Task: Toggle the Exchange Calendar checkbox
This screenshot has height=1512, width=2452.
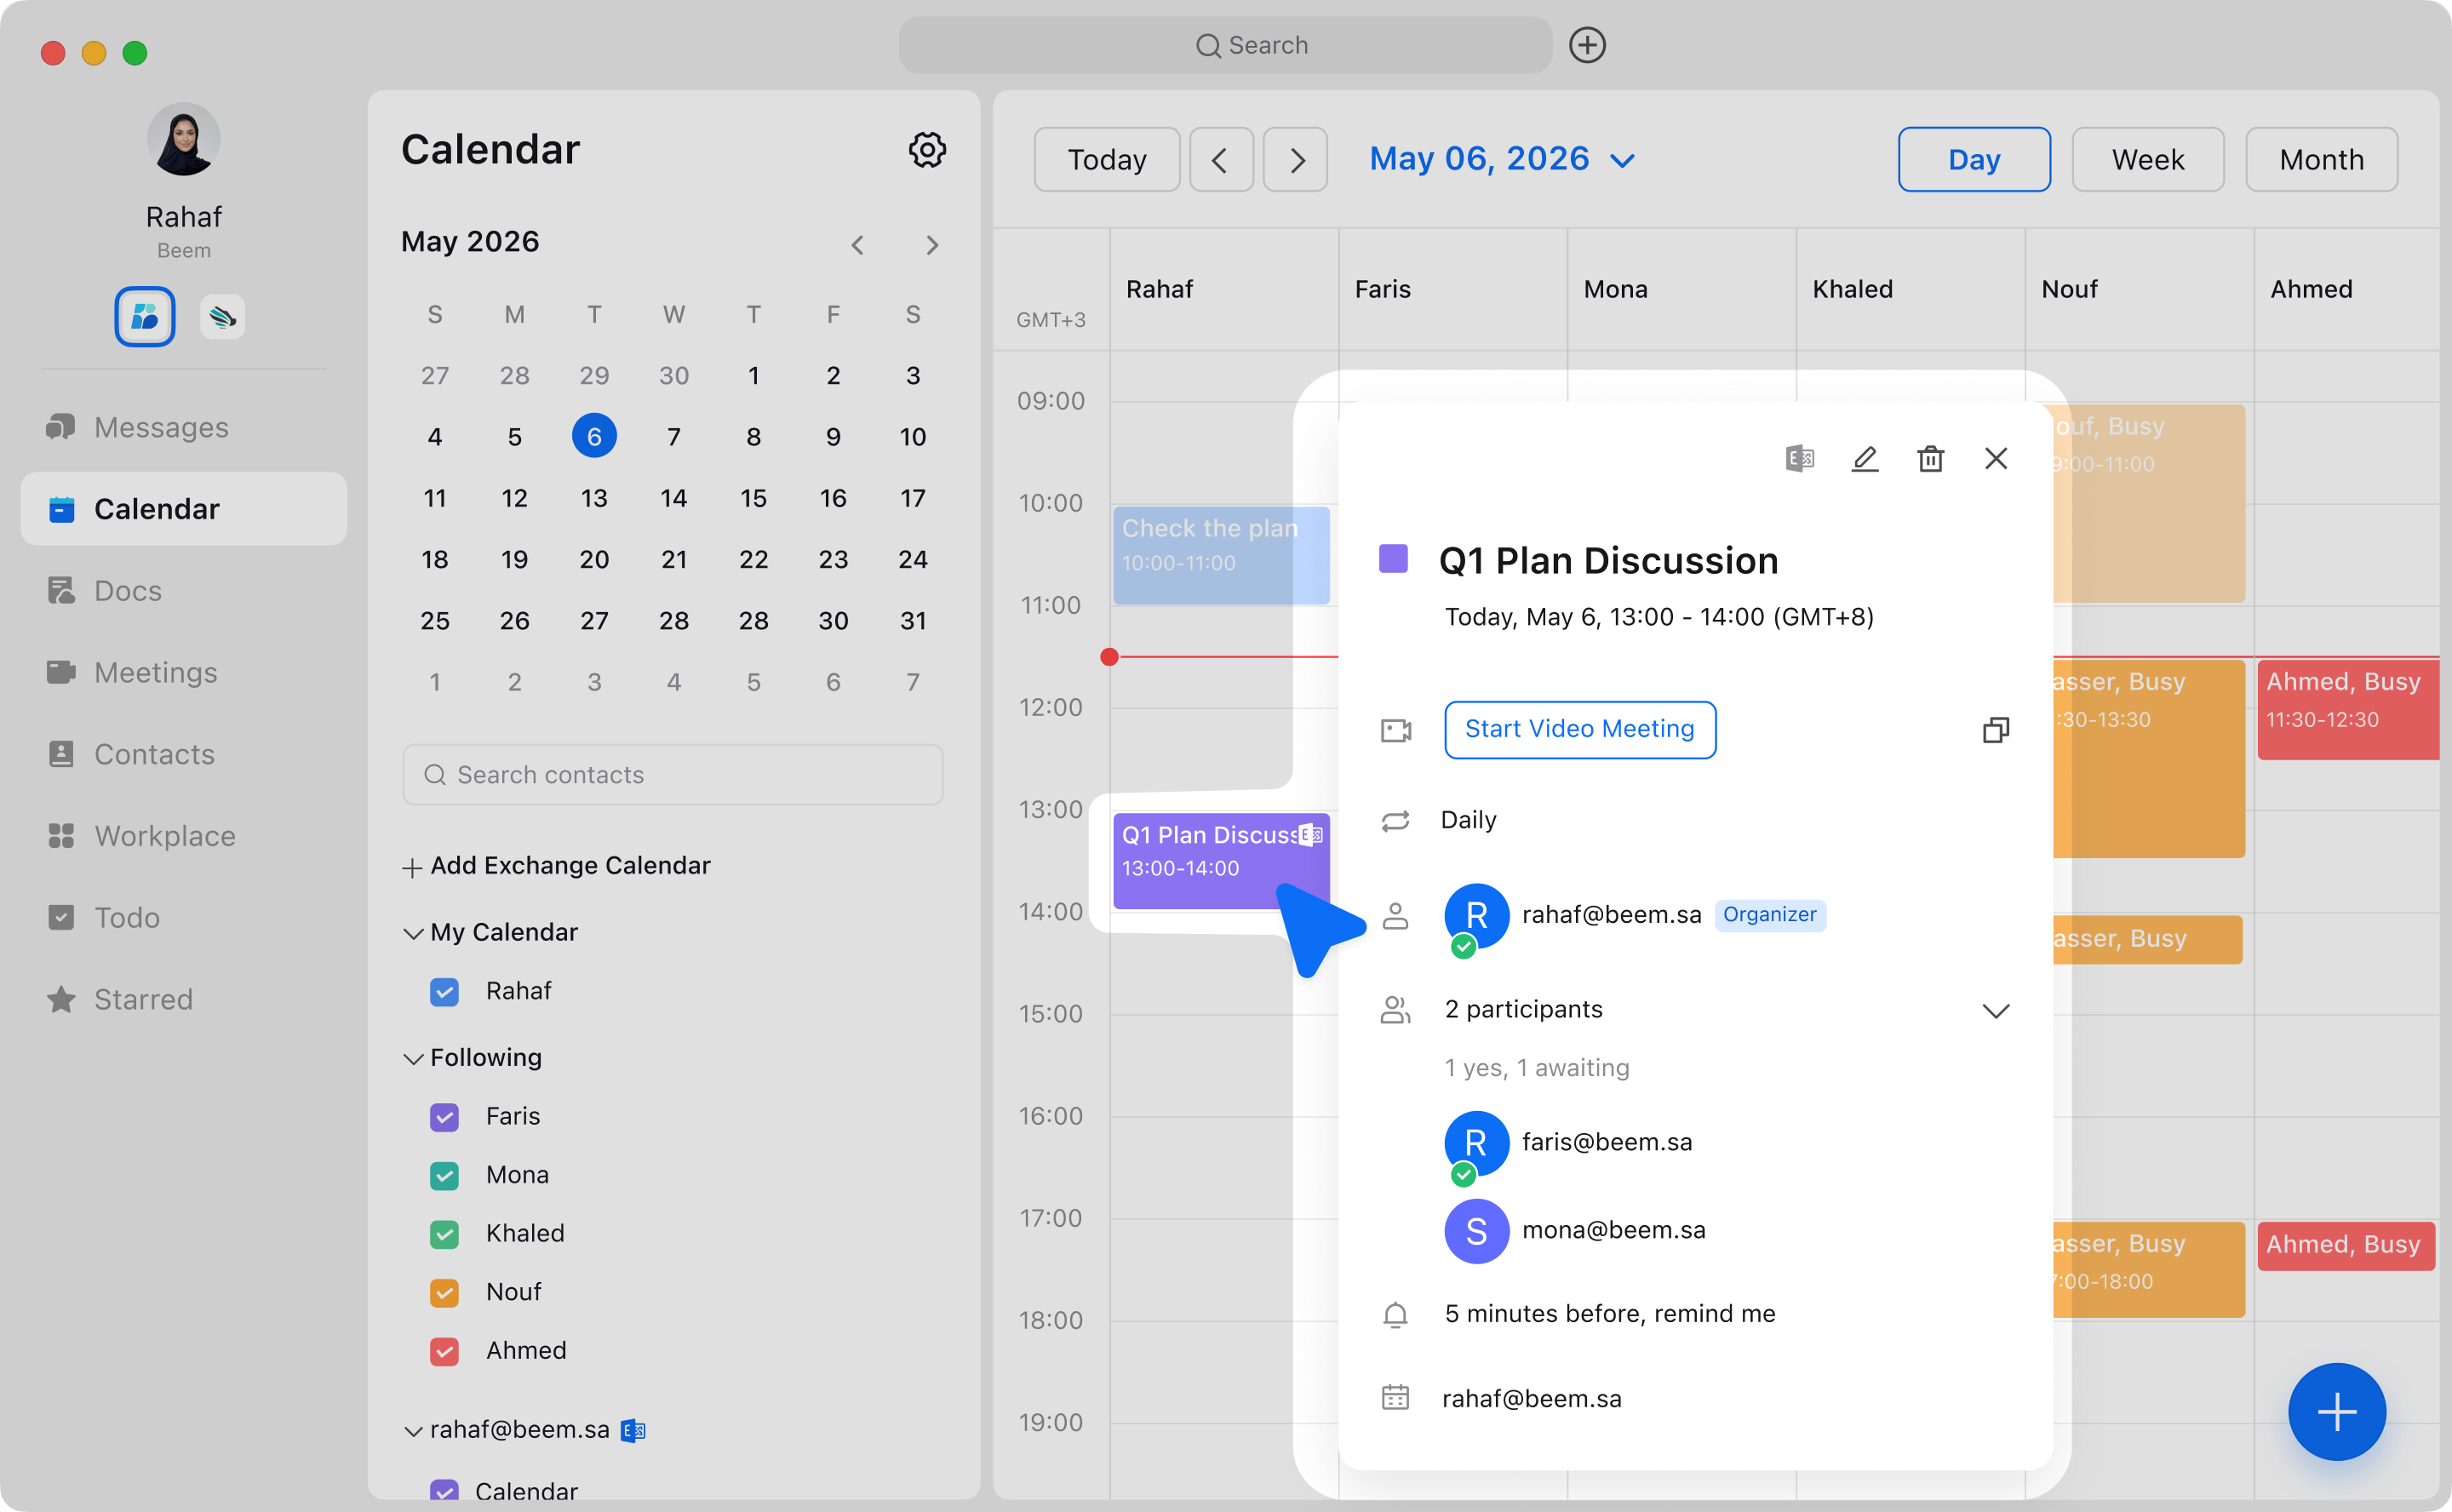Action: pyautogui.click(x=444, y=1490)
